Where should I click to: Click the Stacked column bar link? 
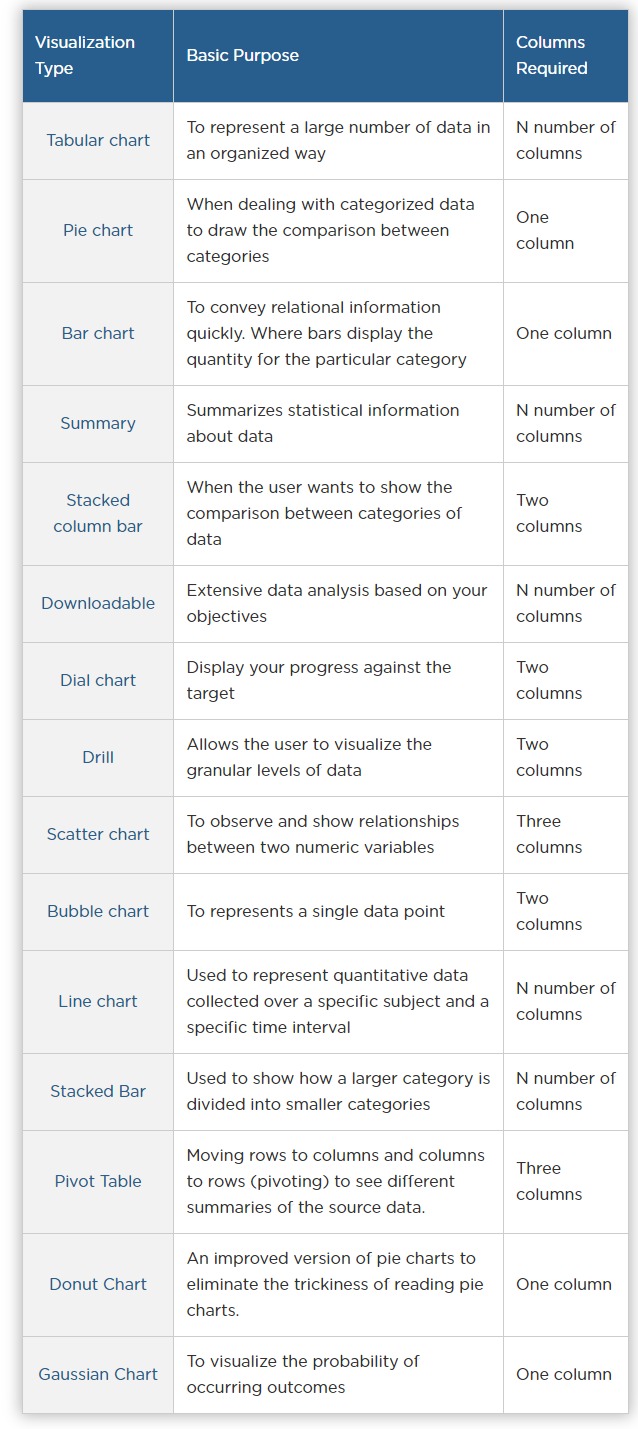[98, 513]
